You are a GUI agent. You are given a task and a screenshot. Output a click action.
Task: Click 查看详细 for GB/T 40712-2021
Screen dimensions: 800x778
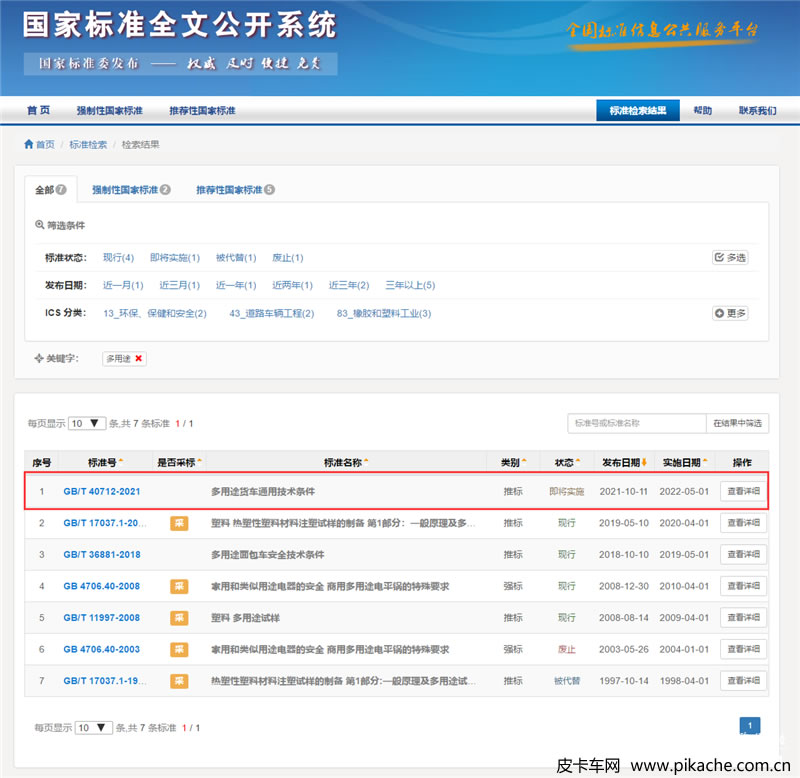click(x=743, y=491)
